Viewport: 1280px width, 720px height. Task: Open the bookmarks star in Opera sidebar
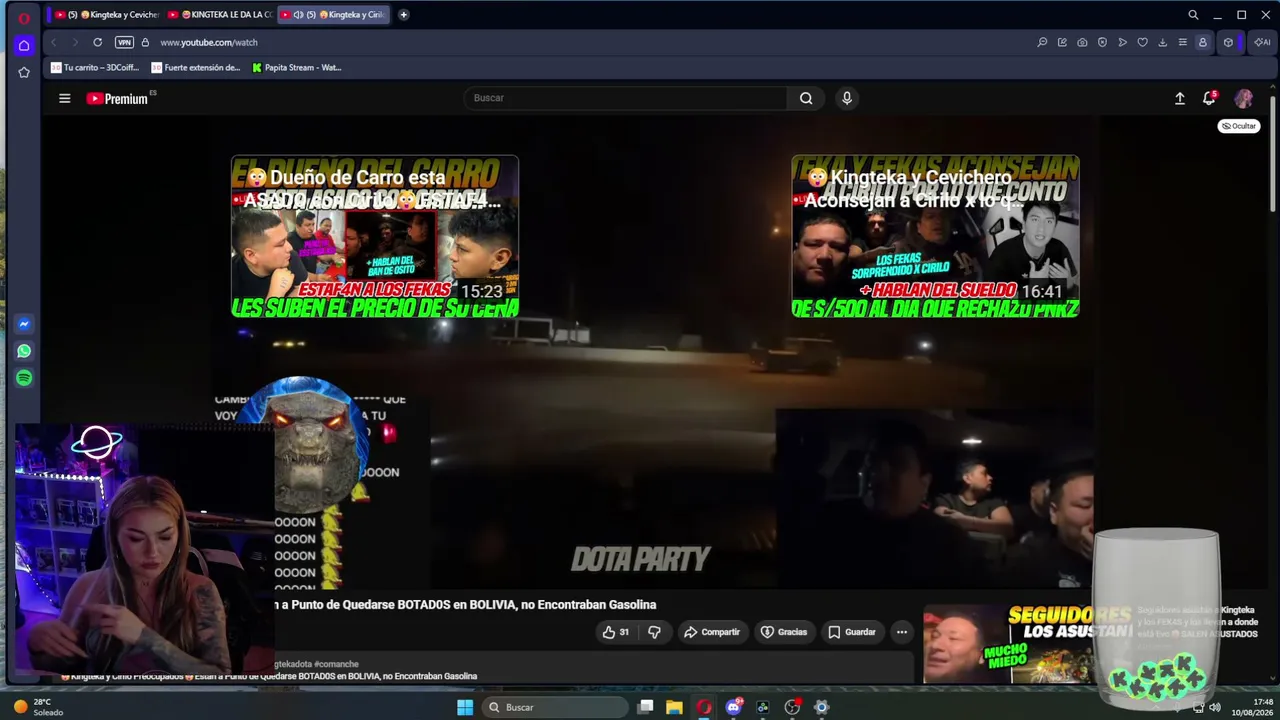24,72
